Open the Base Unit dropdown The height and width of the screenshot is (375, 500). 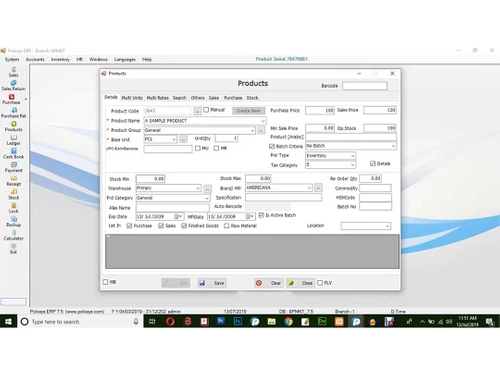pos(174,139)
